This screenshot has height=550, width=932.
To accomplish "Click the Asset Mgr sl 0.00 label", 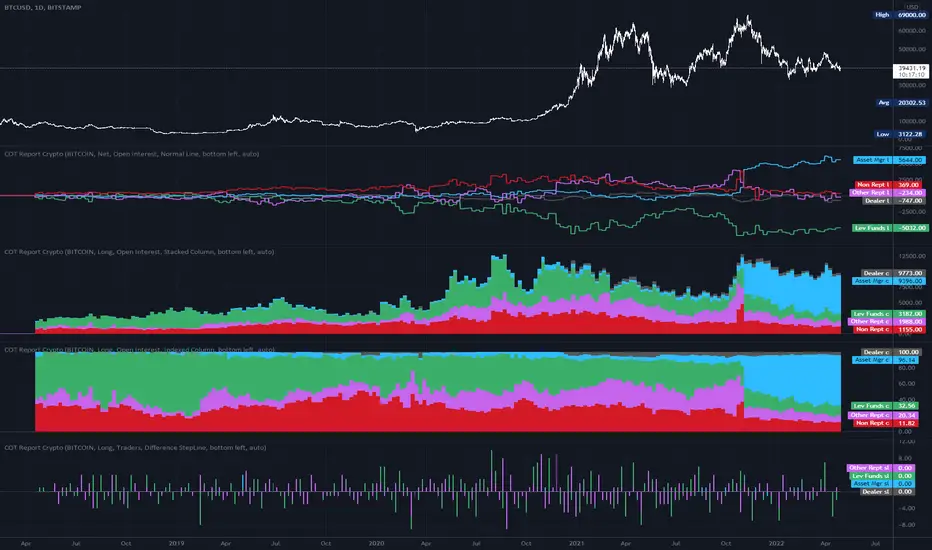I will [x=883, y=483].
